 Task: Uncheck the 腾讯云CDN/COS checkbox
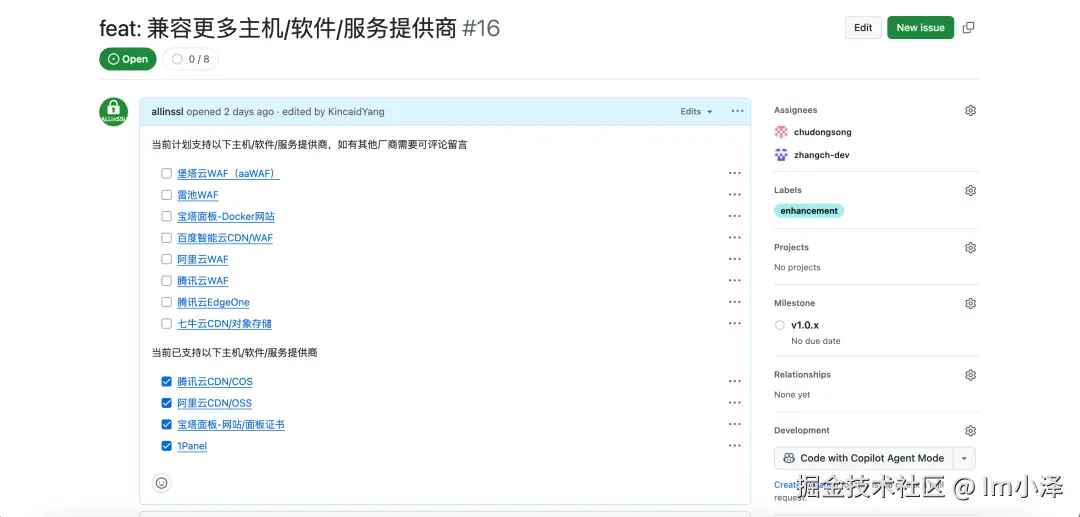coord(166,381)
